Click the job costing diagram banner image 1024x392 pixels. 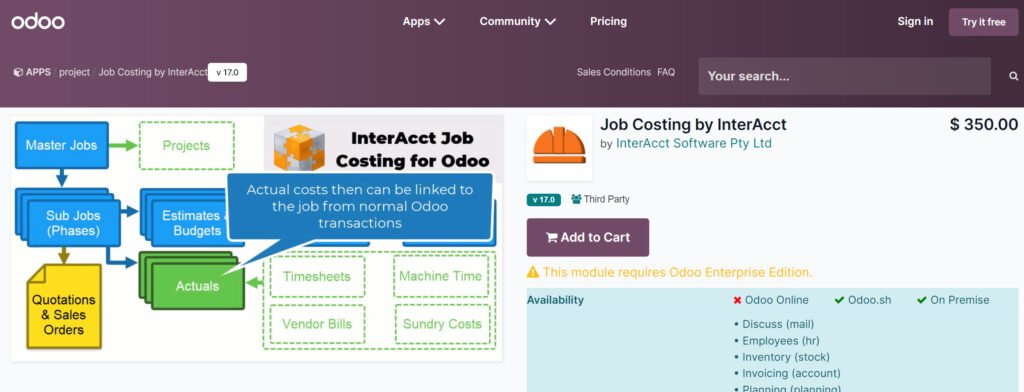(x=257, y=238)
